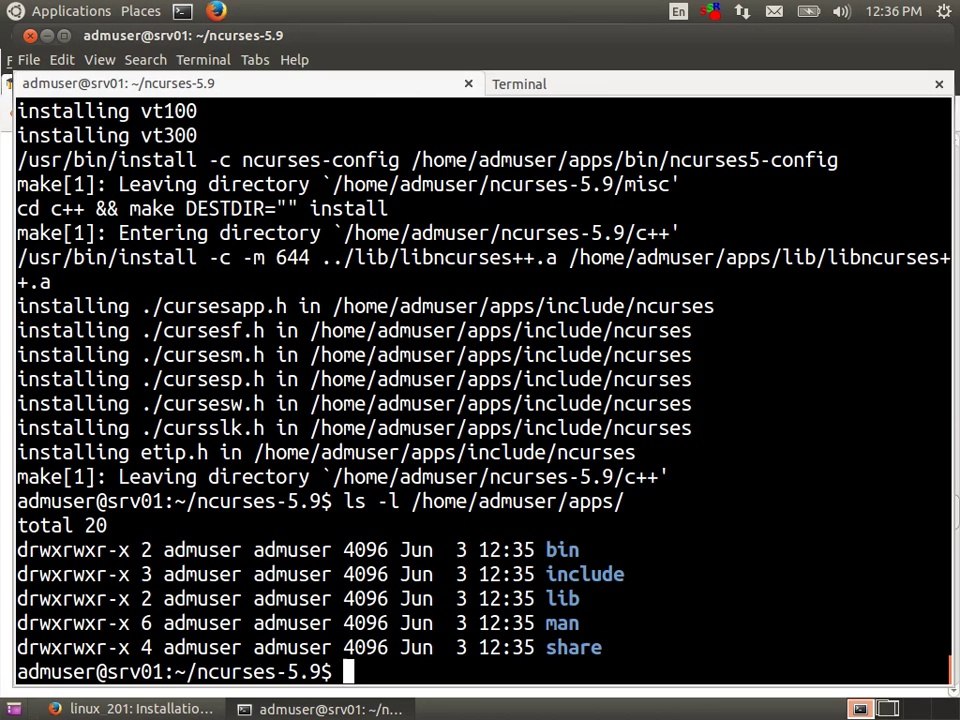Image resolution: width=960 pixels, height=720 pixels.
Task: Launch Firefox from top panel icon
Action: [x=216, y=11]
